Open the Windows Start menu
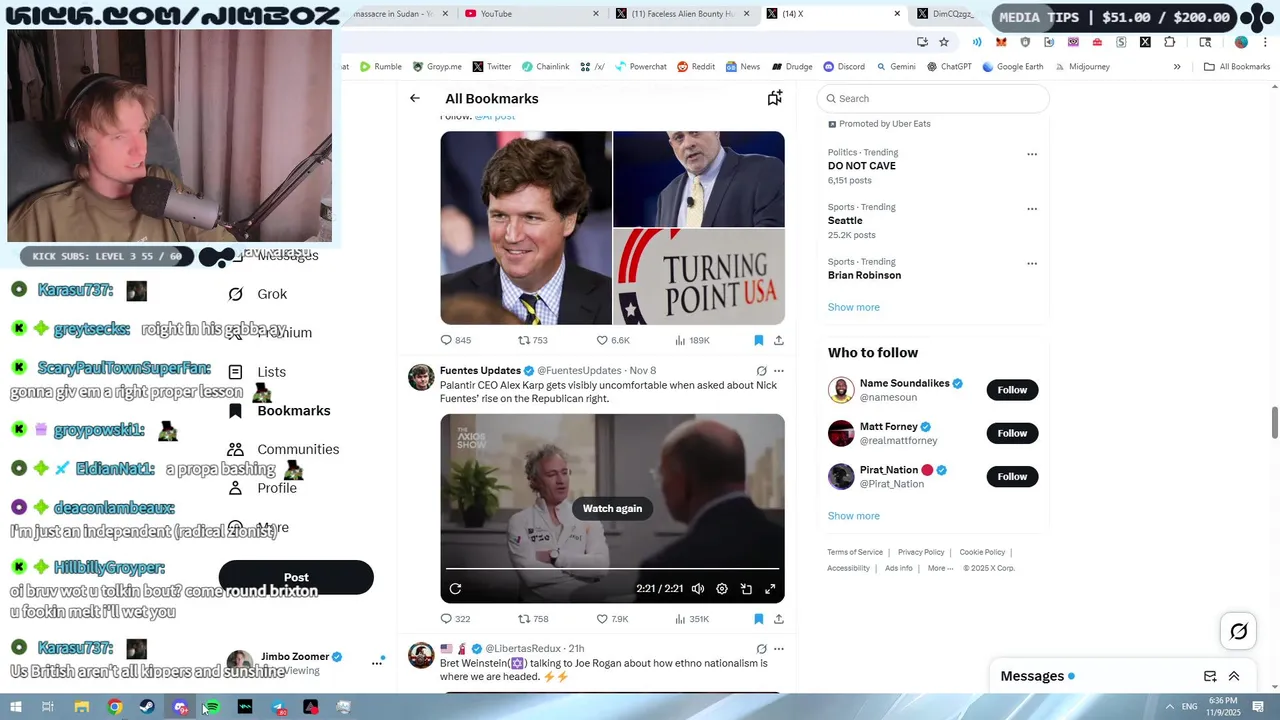This screenshot has height=720, width=1280. (x=15, y=707)
